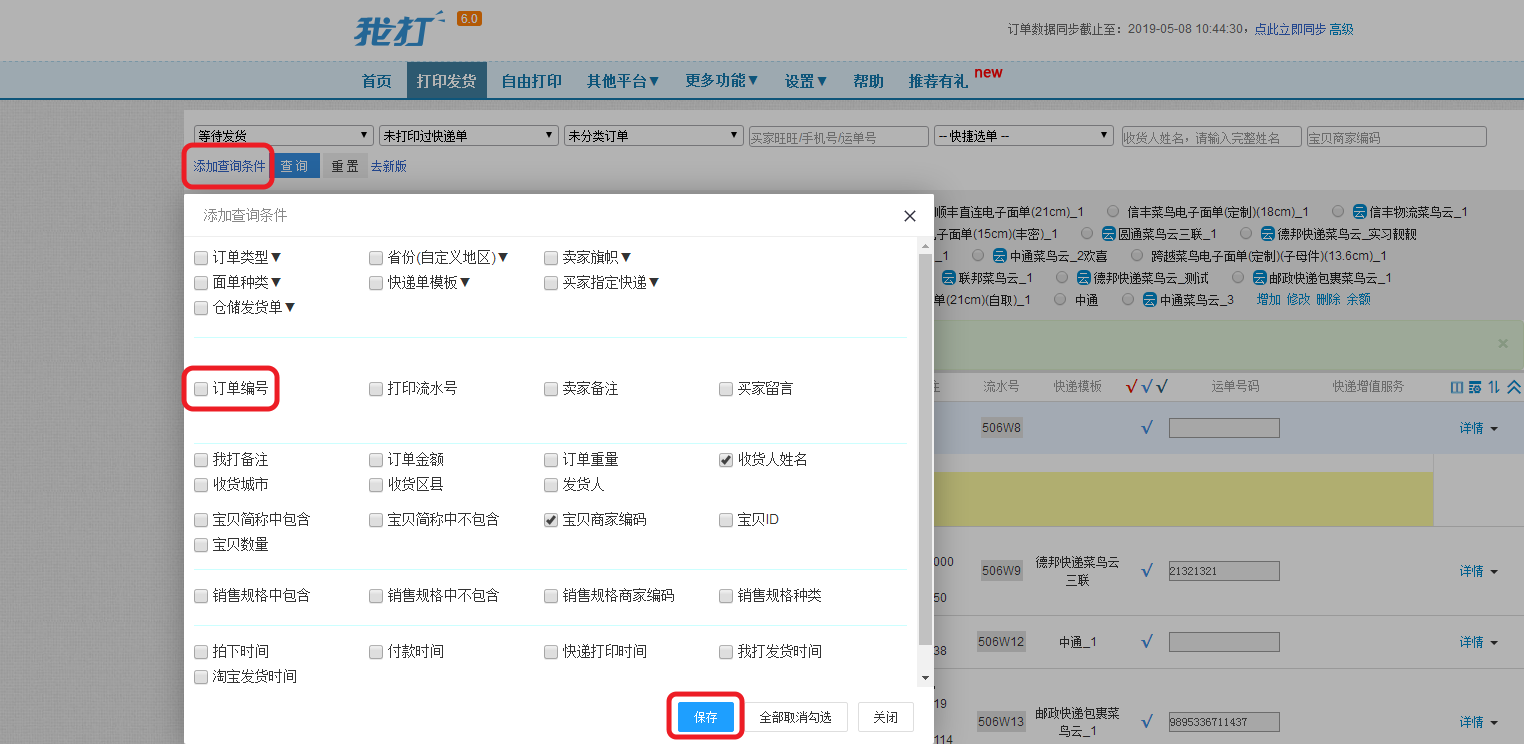Focus the 收货人姓名 search input
Viewport: 1524px width, 744px height.
[1212, 137]
